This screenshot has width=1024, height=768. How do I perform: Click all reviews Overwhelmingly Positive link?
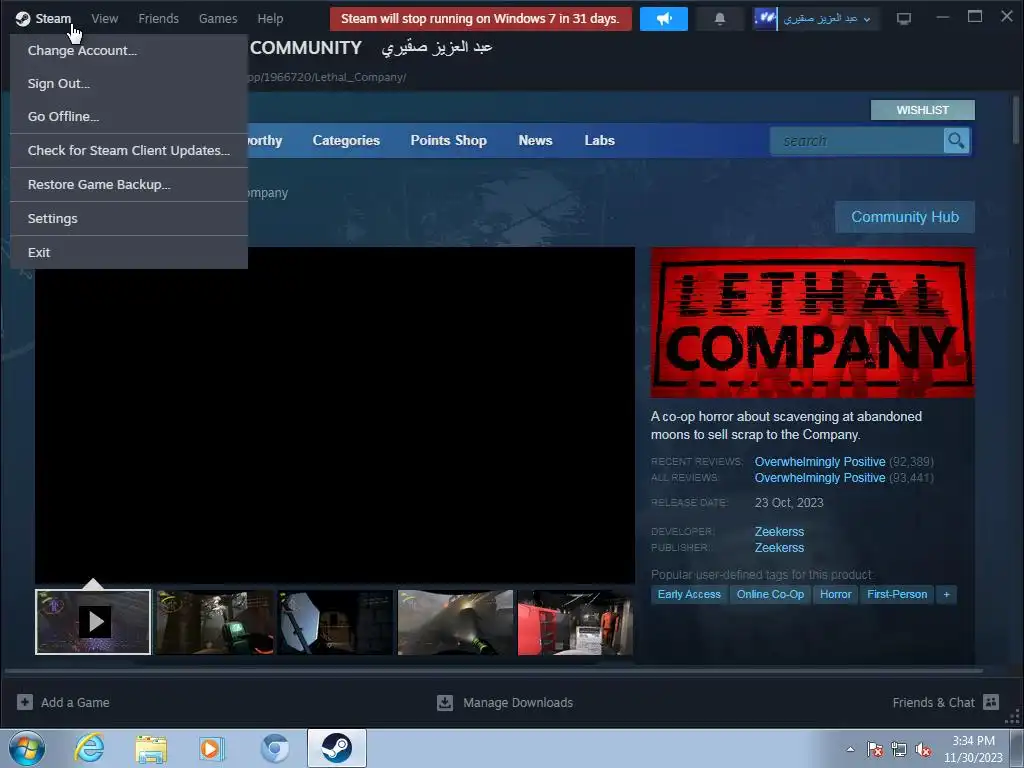[x=820, y=478]
